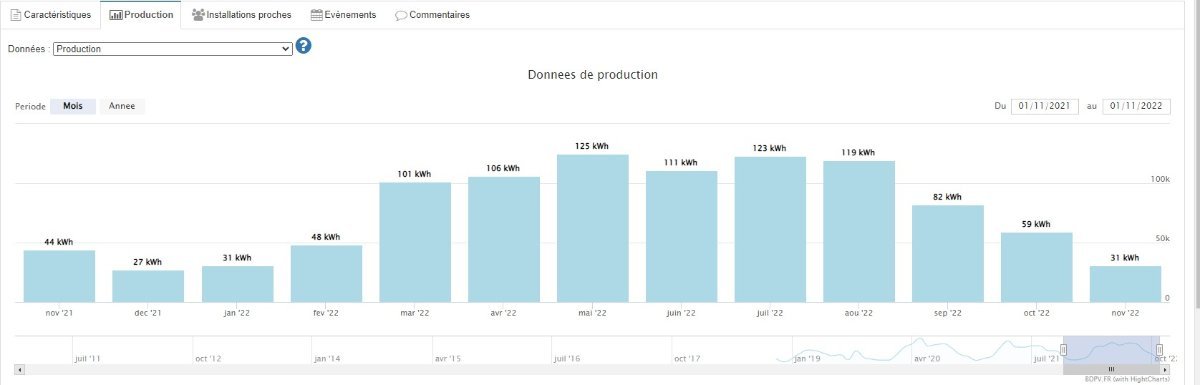The height and width of the screenshot is (385, 1200).
Task: Click the fev '22 bar (48 kWh)
Action: tap(326, 274)
